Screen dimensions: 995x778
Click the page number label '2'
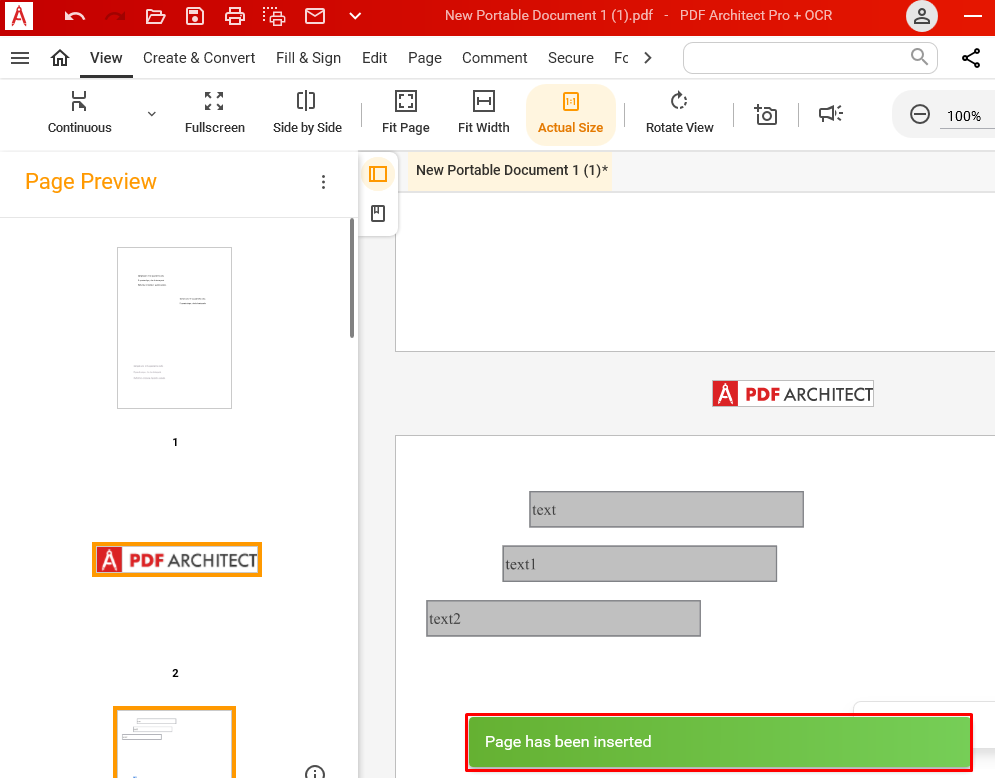[175, 673]
